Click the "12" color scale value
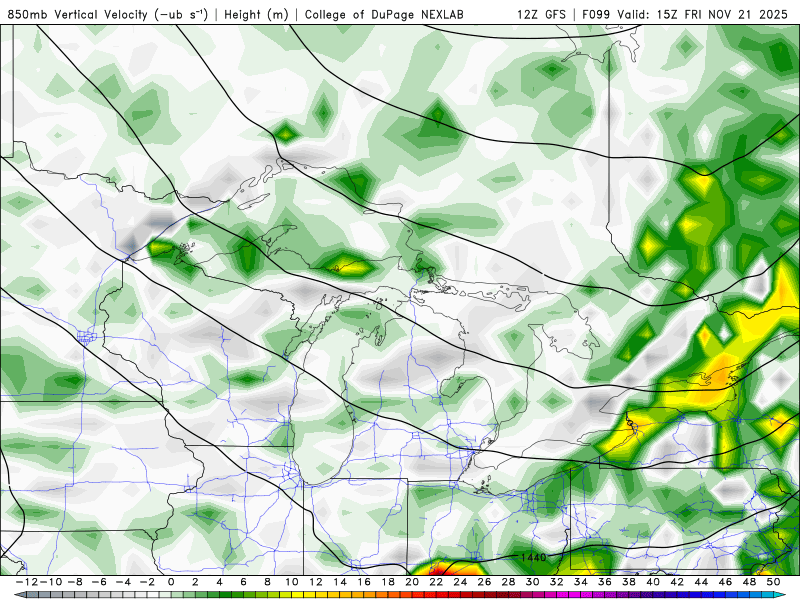The image size is (800, 600). click(316, 582)
